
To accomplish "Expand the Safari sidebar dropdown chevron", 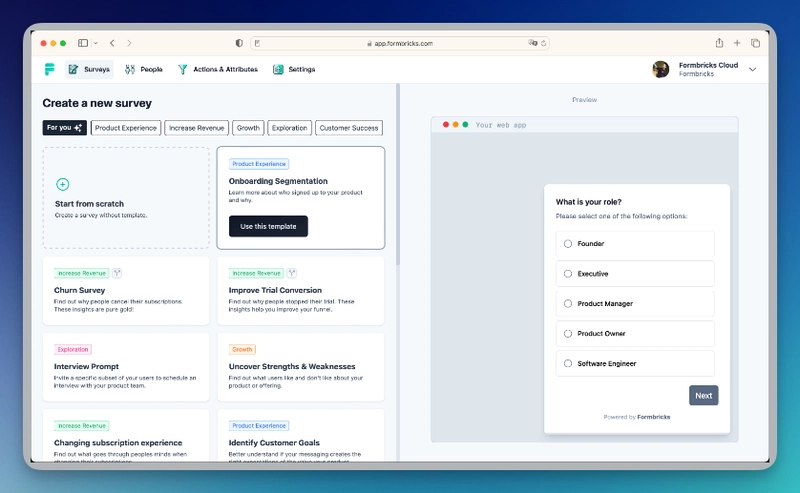I will [95, 43].
